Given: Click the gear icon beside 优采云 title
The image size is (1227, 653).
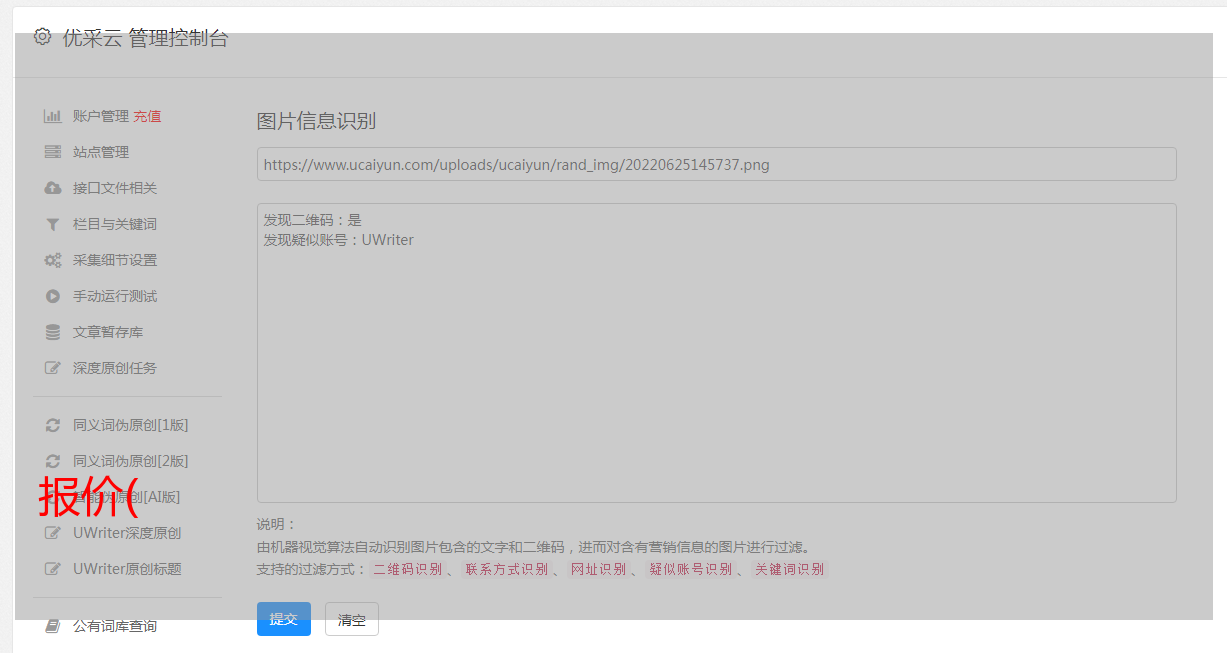Looking at the screenshot, I should pos(42,37).
